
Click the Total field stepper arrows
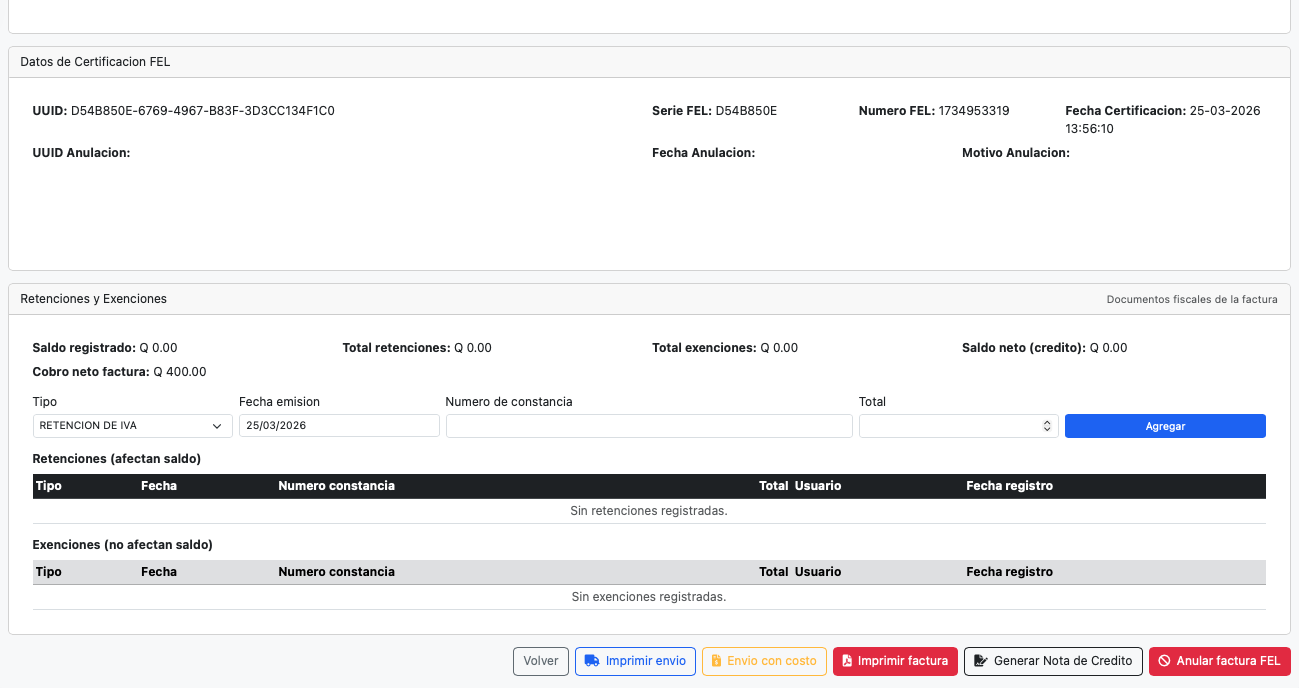pyautogui.click(x=1047, y=426)
